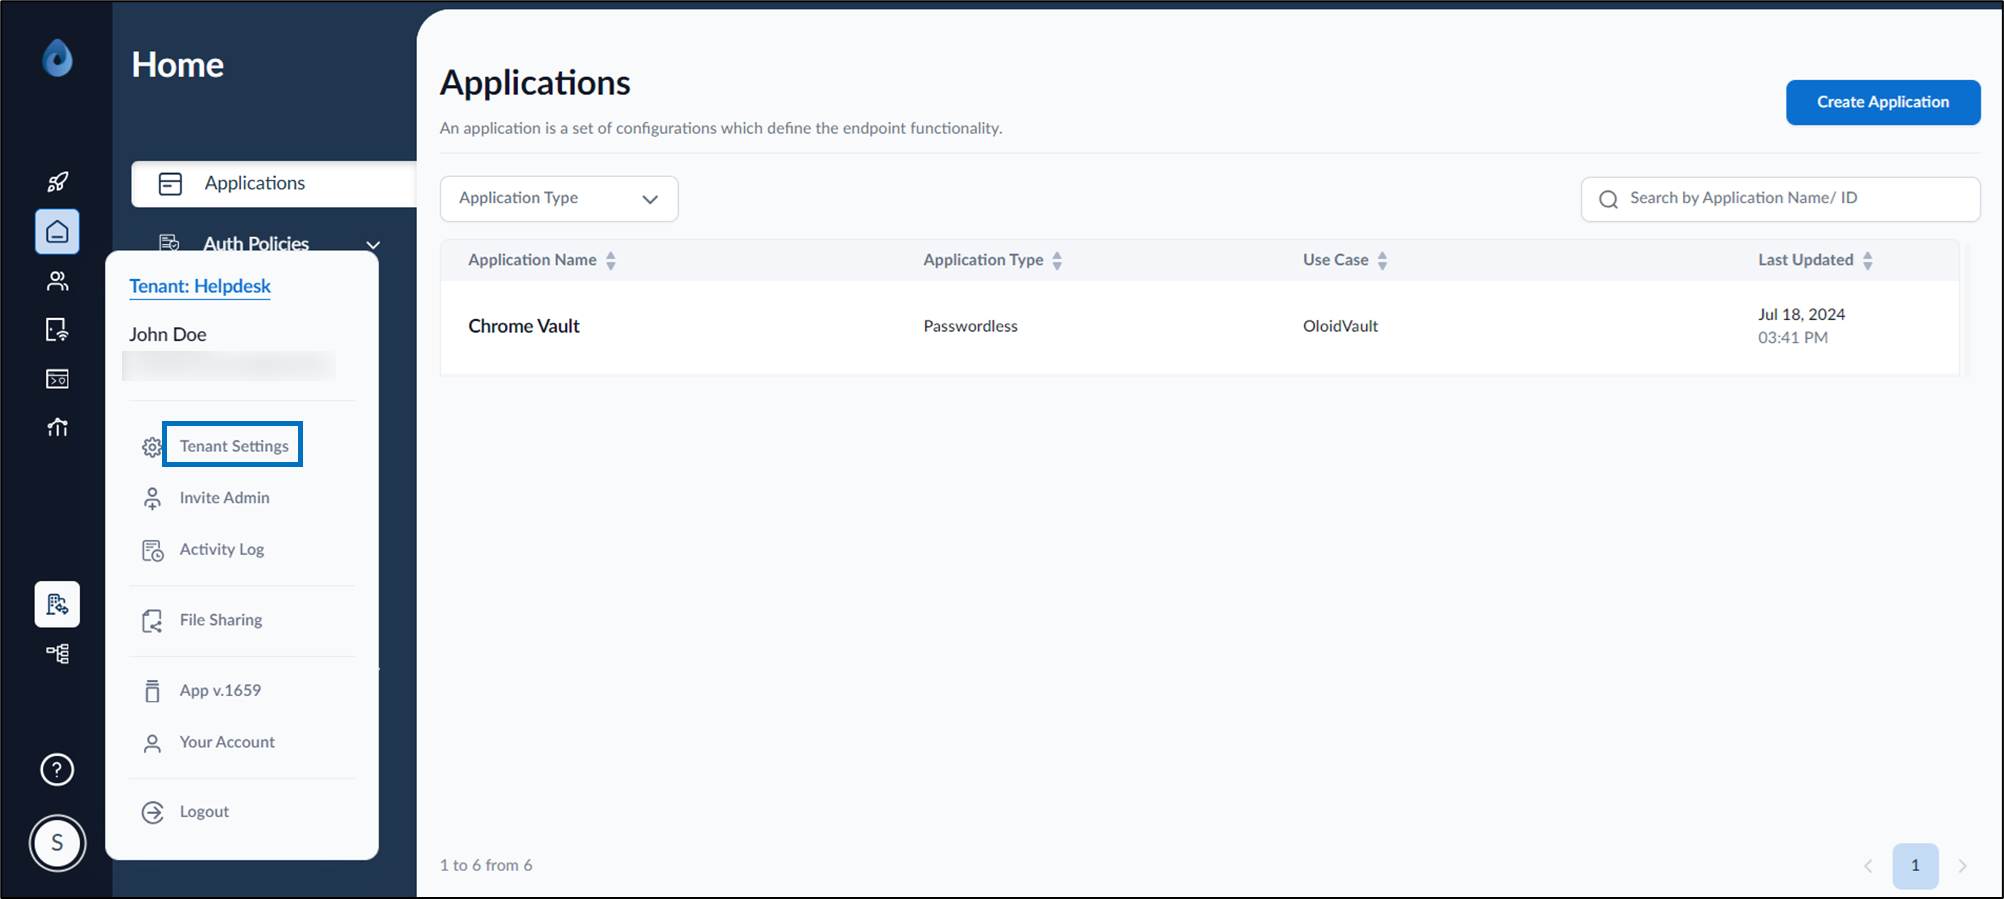Click Logout in the user menu
2004x899 pixels.
[204, 811]
